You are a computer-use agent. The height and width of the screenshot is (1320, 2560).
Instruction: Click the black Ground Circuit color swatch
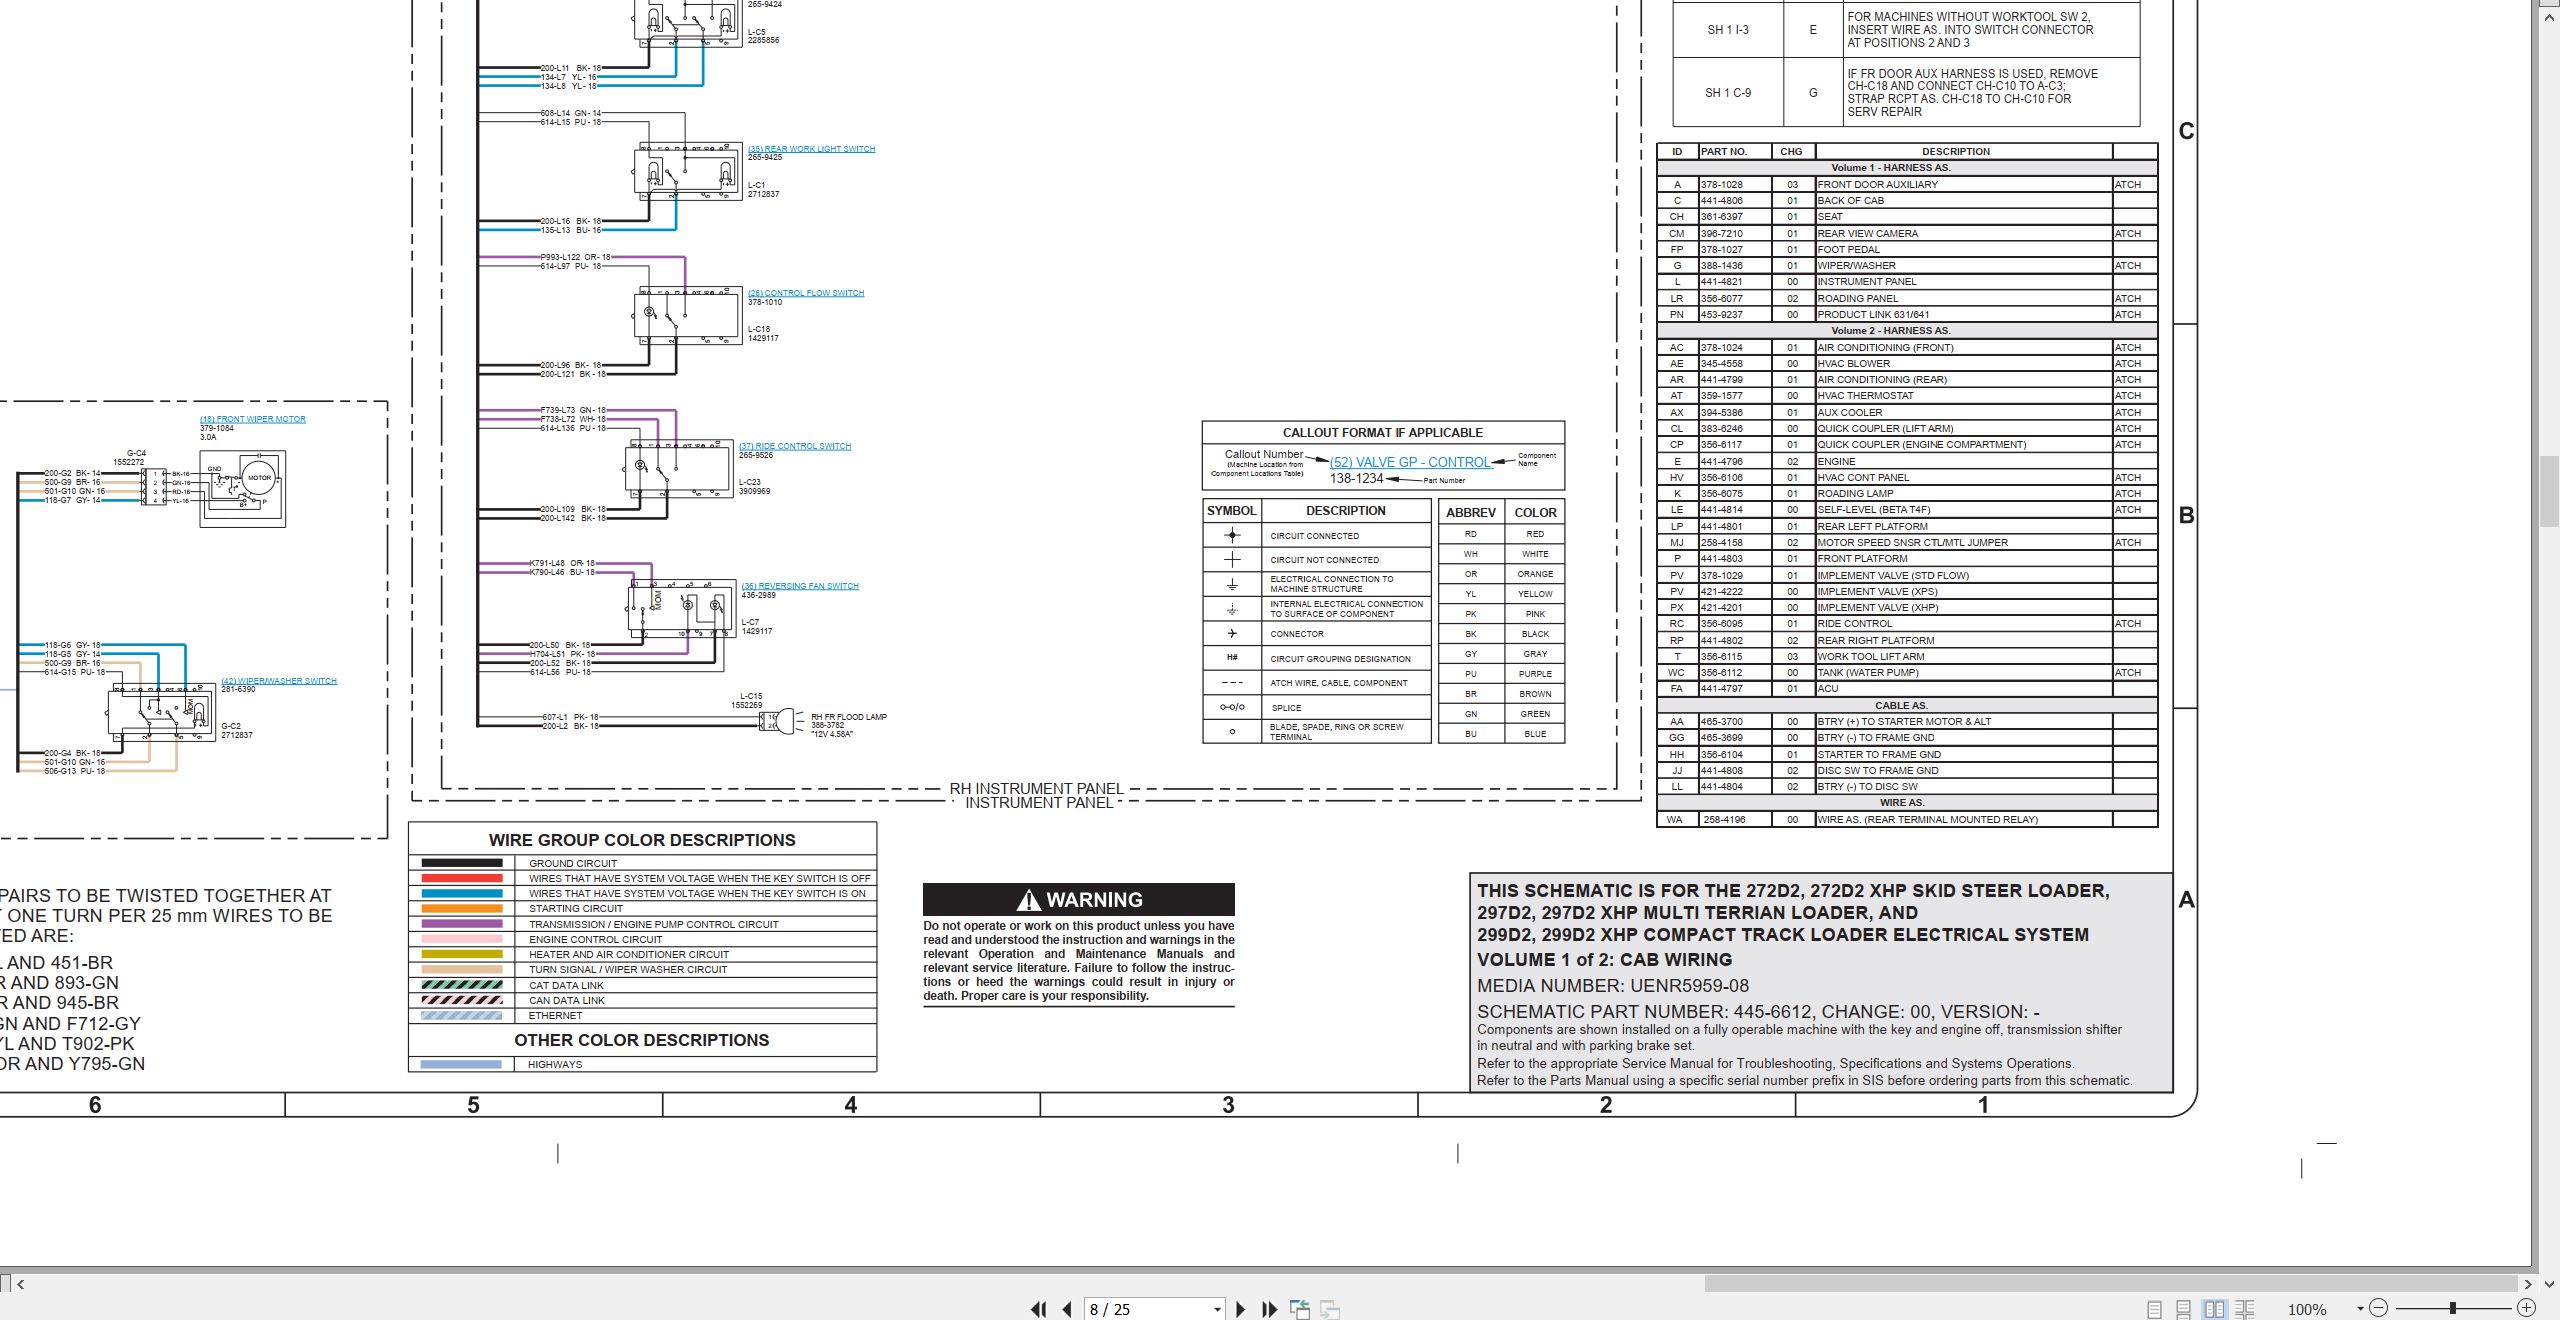pos(461,863)
